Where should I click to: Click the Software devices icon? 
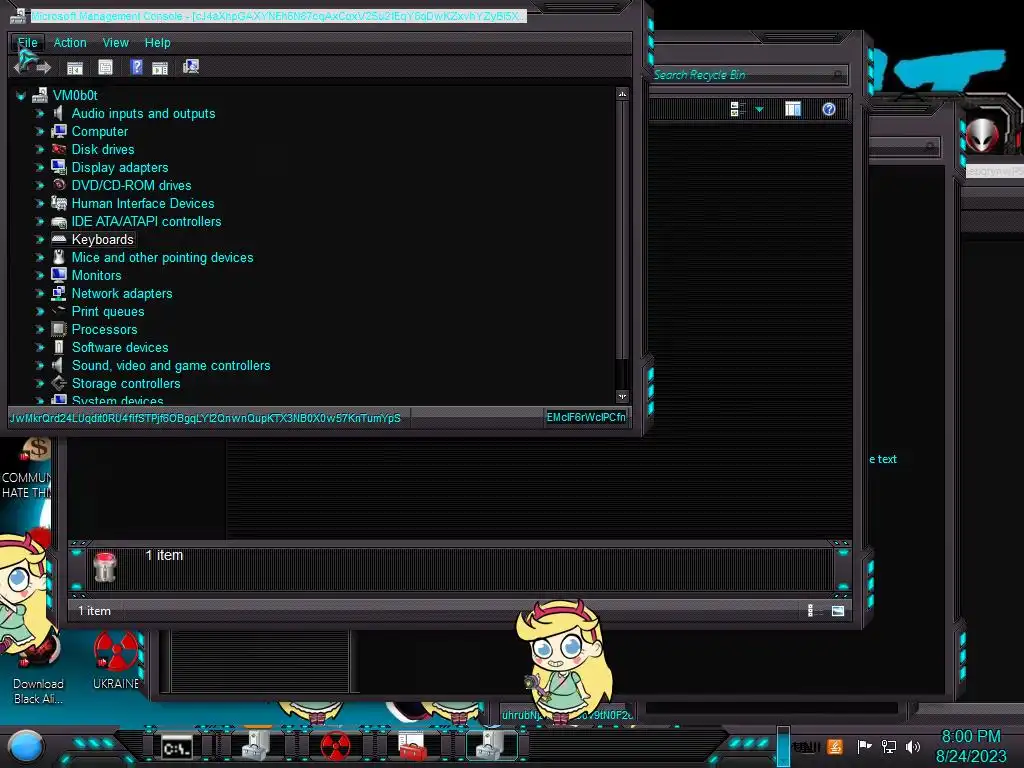pos(59,347)
